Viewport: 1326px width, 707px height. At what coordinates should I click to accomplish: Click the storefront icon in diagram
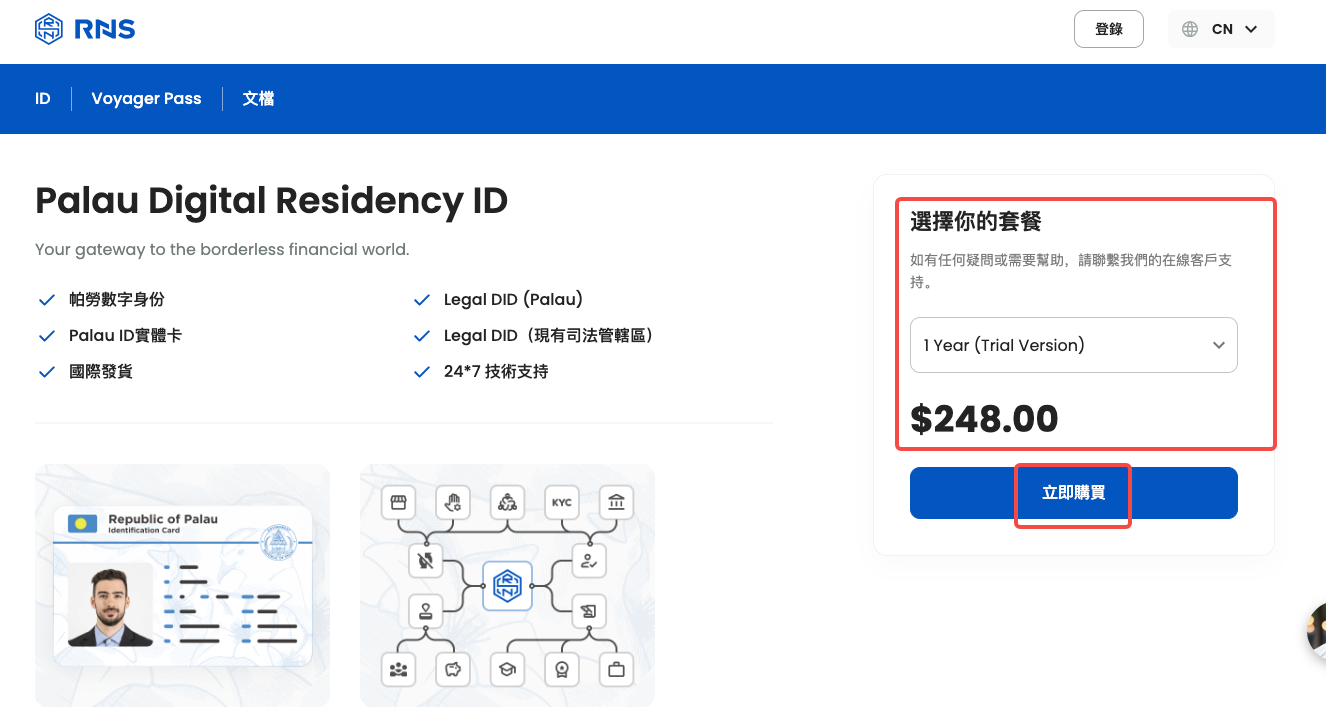click(399, 502)
